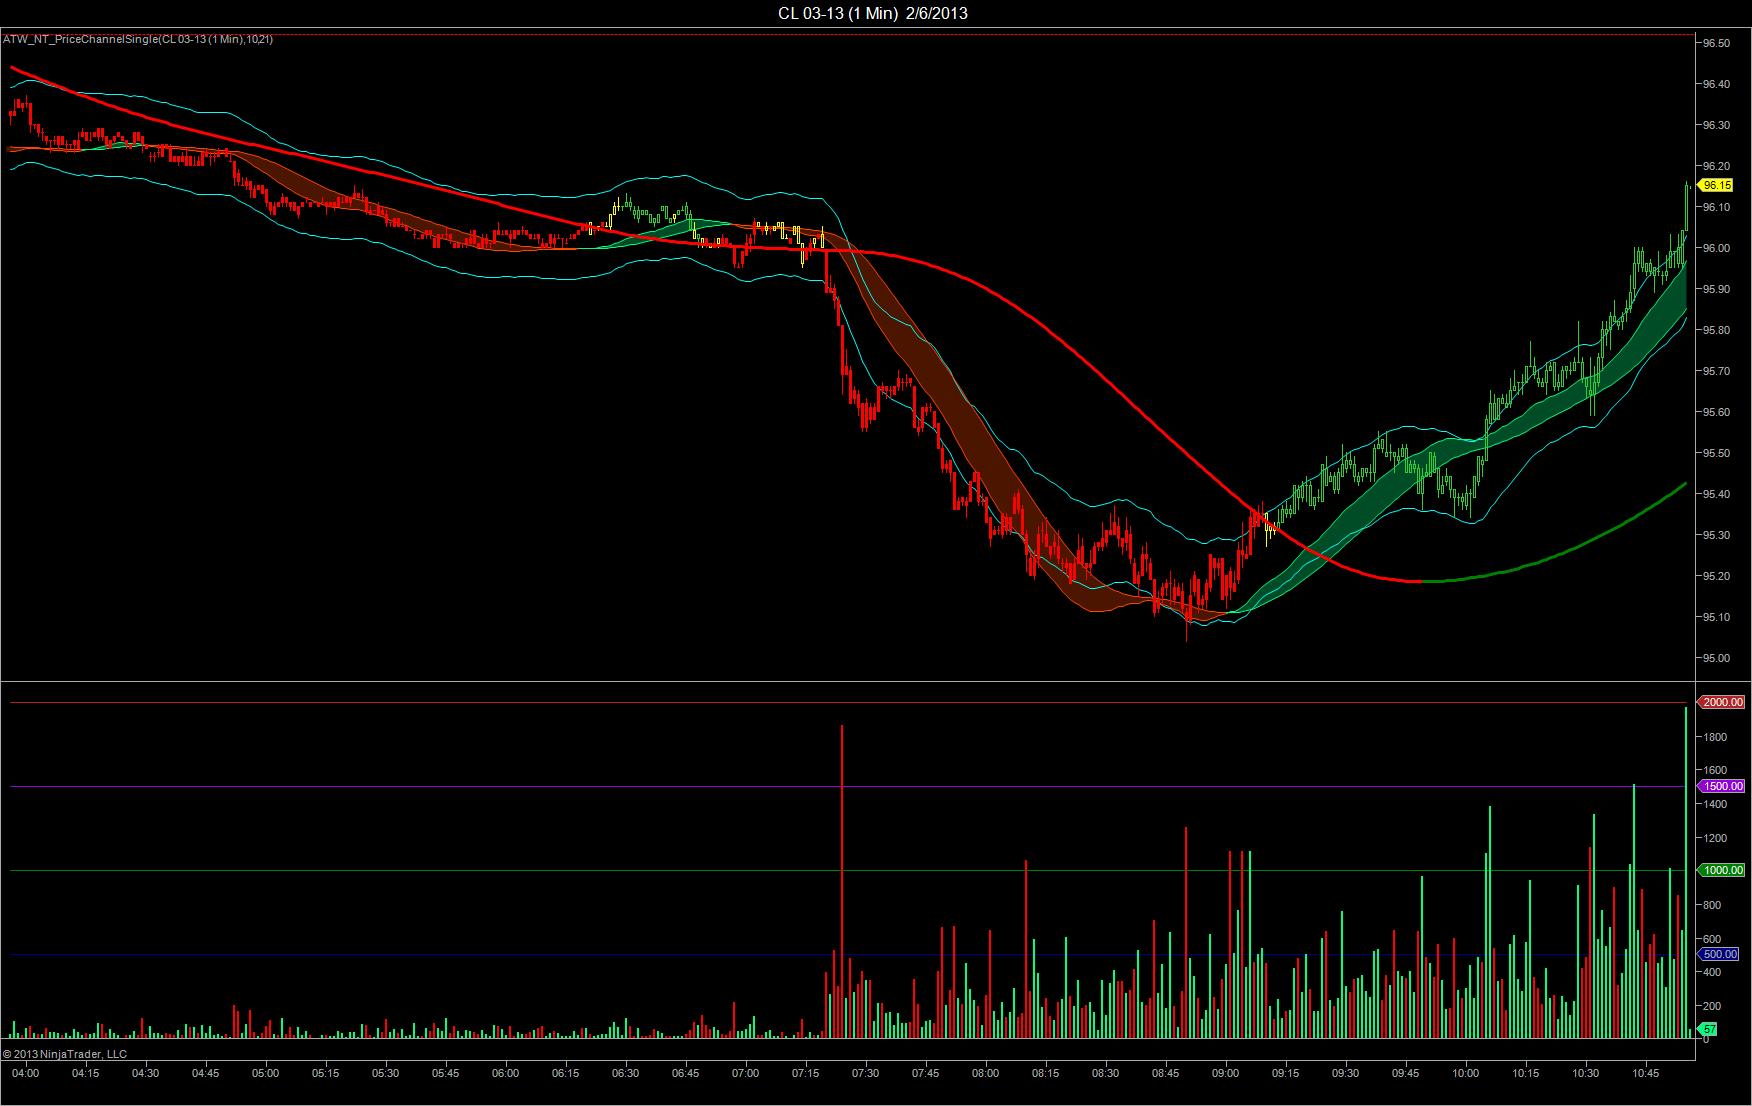1752x1106 pixels.
Task: Open the 2013 NinjaTrader, LLC copyright text
Action: (x=65, y=1053)
